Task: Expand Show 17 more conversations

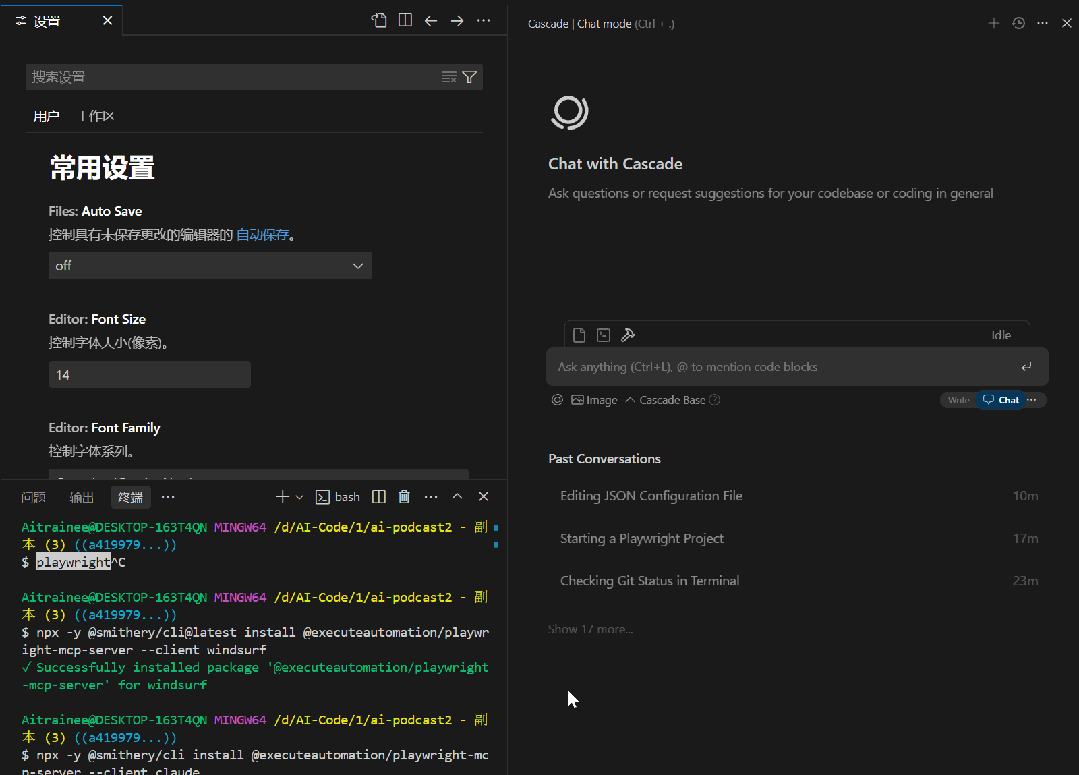Action: (590, 629)
